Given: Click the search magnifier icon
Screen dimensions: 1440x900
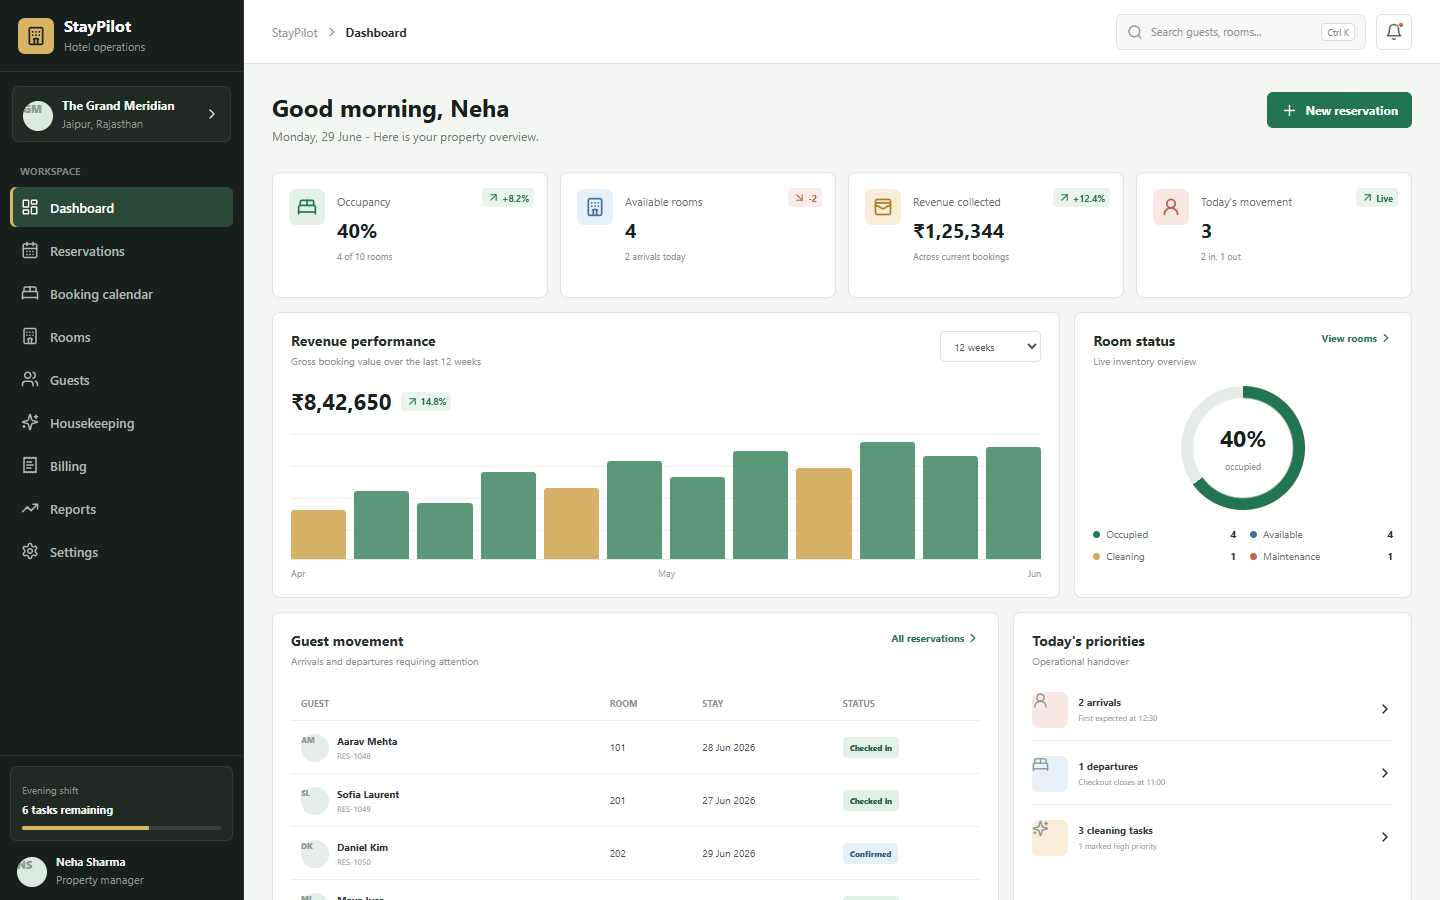Looking at the screenshot, I should [1135, 32].
